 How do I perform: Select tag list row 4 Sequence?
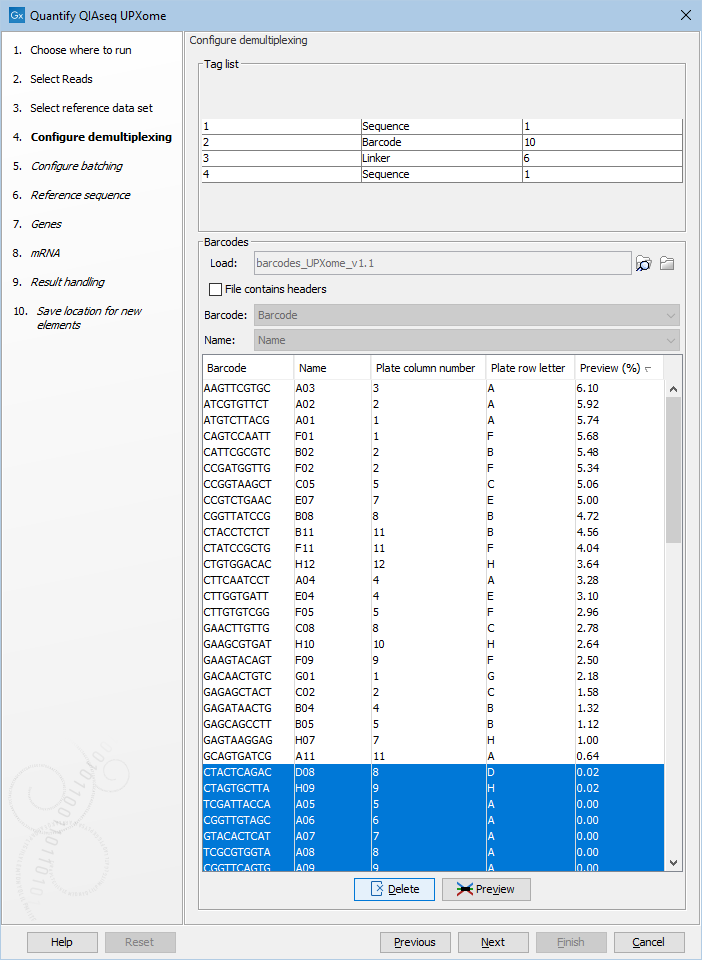coord(442,174)
